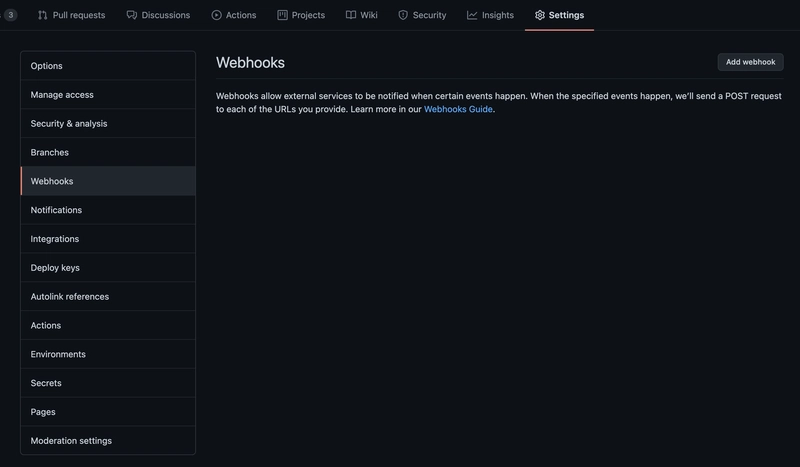Select Pages in the sidebar
Screen dimensions: 800x467
pos(108,412)
